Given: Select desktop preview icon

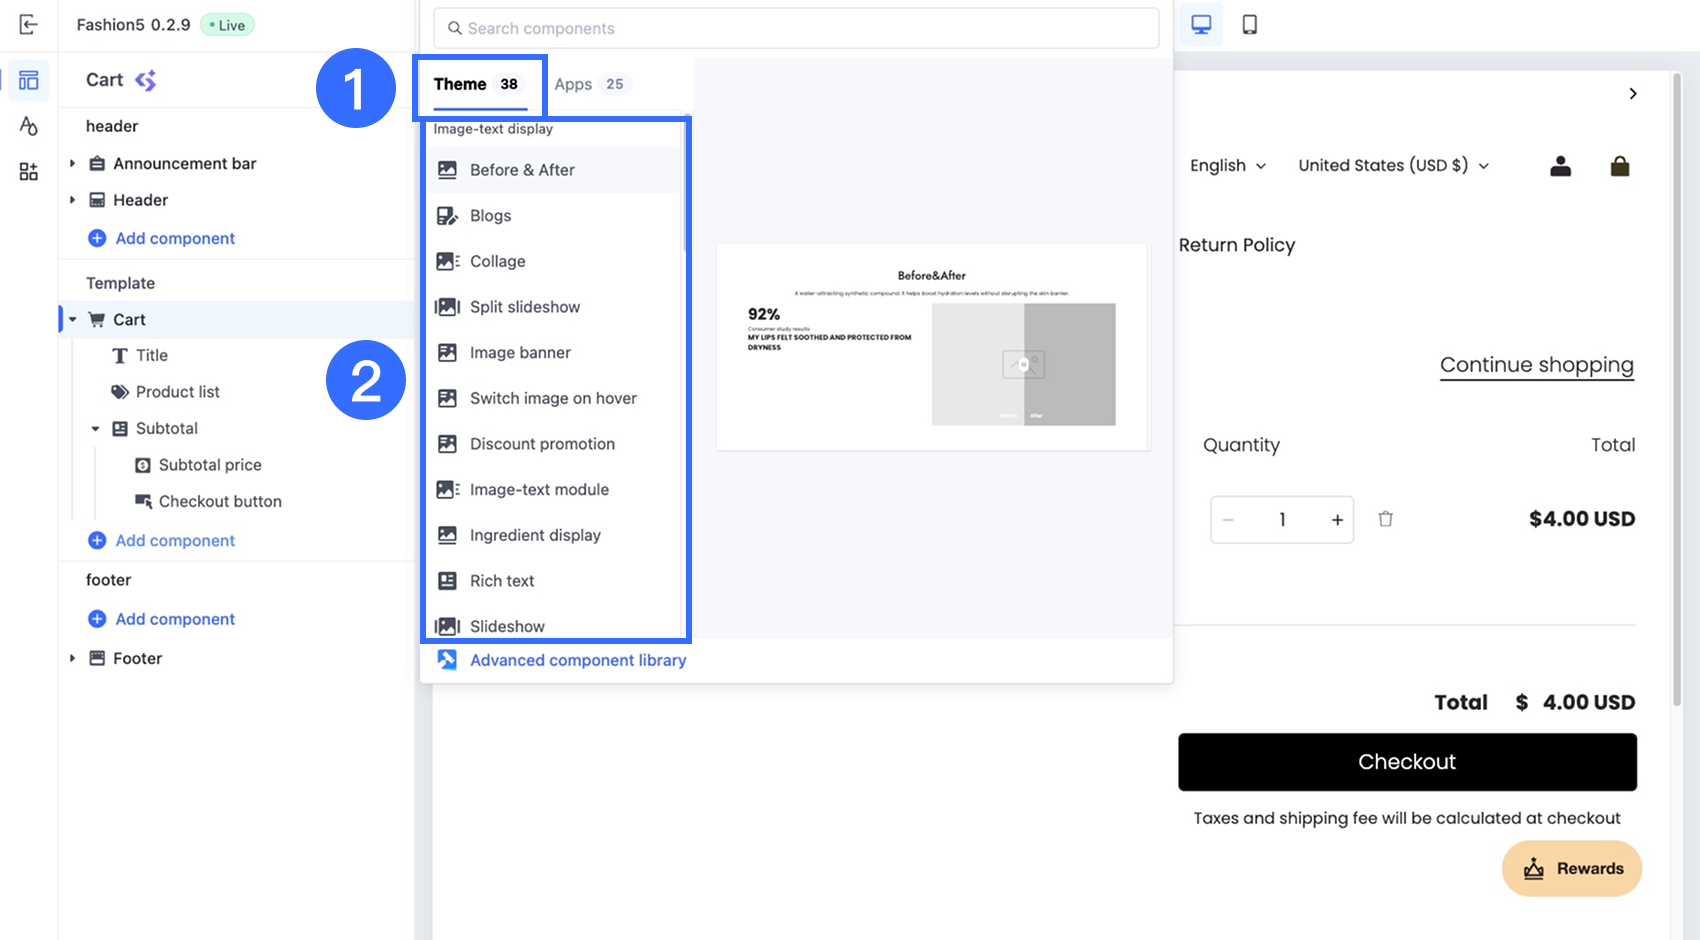Looking at the screenshot, I should click(1201, 25).
